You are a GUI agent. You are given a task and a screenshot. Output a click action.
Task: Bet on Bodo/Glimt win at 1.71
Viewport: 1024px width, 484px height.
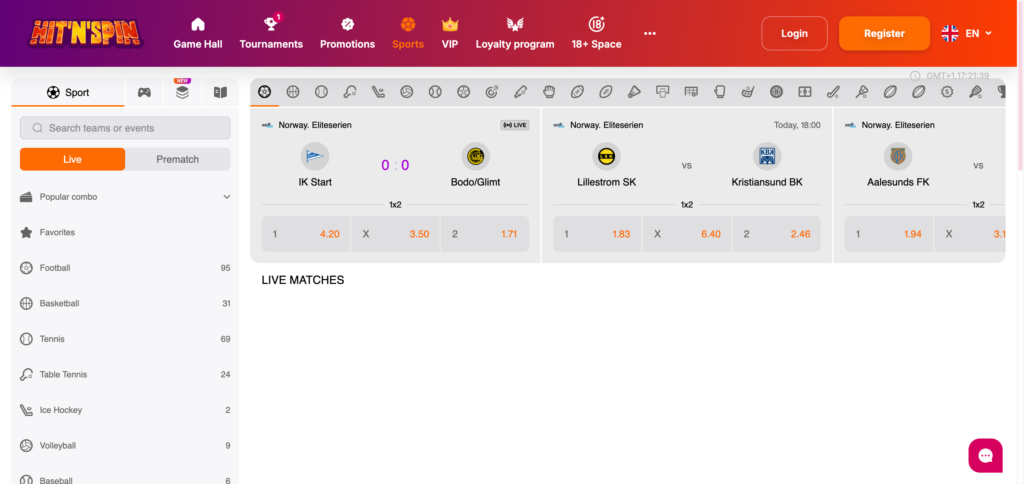point(485,234)
